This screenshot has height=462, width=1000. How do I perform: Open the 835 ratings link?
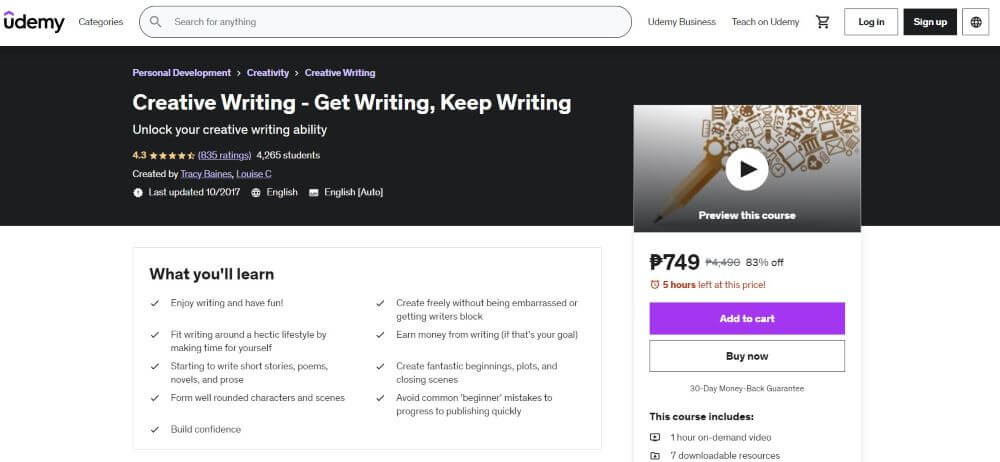point(224,156)
